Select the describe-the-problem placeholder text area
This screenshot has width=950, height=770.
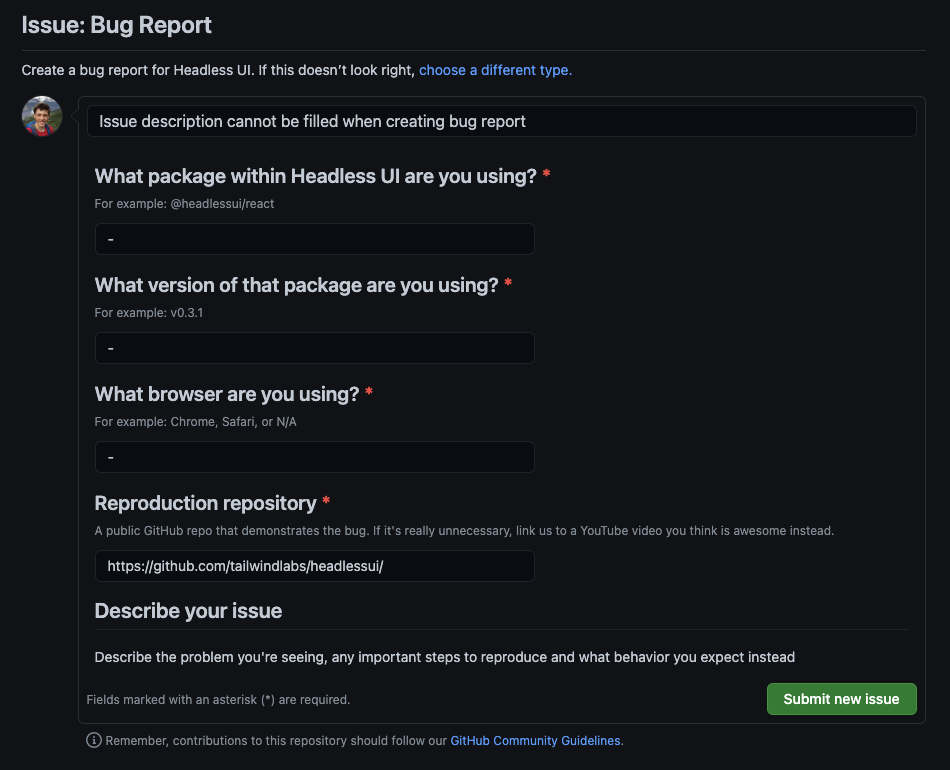tap(443, 657)
